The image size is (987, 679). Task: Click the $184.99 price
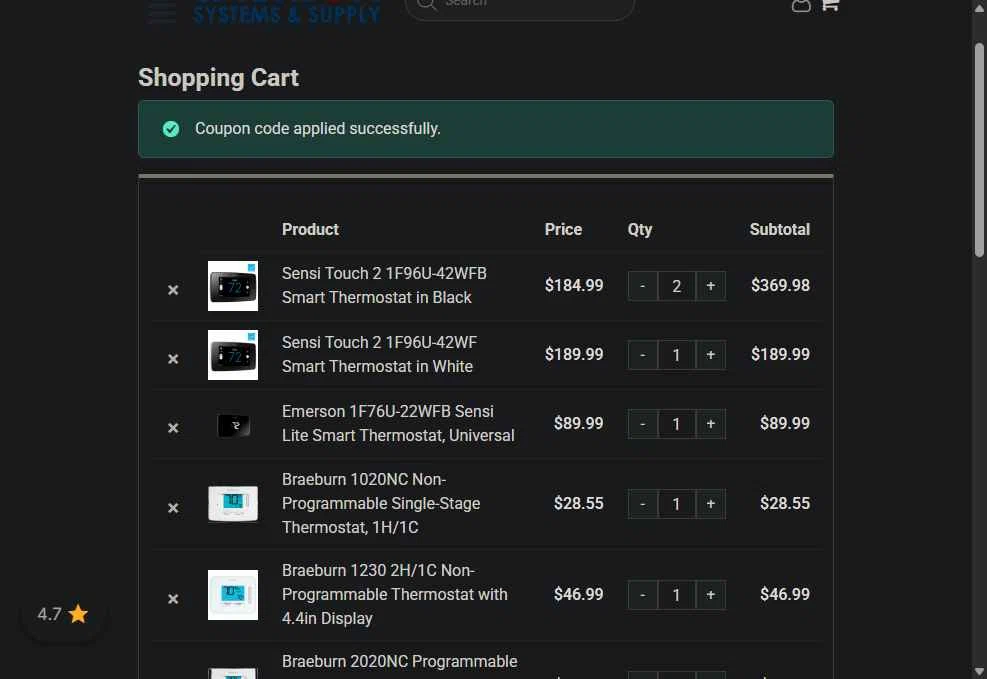pos(574,286)
